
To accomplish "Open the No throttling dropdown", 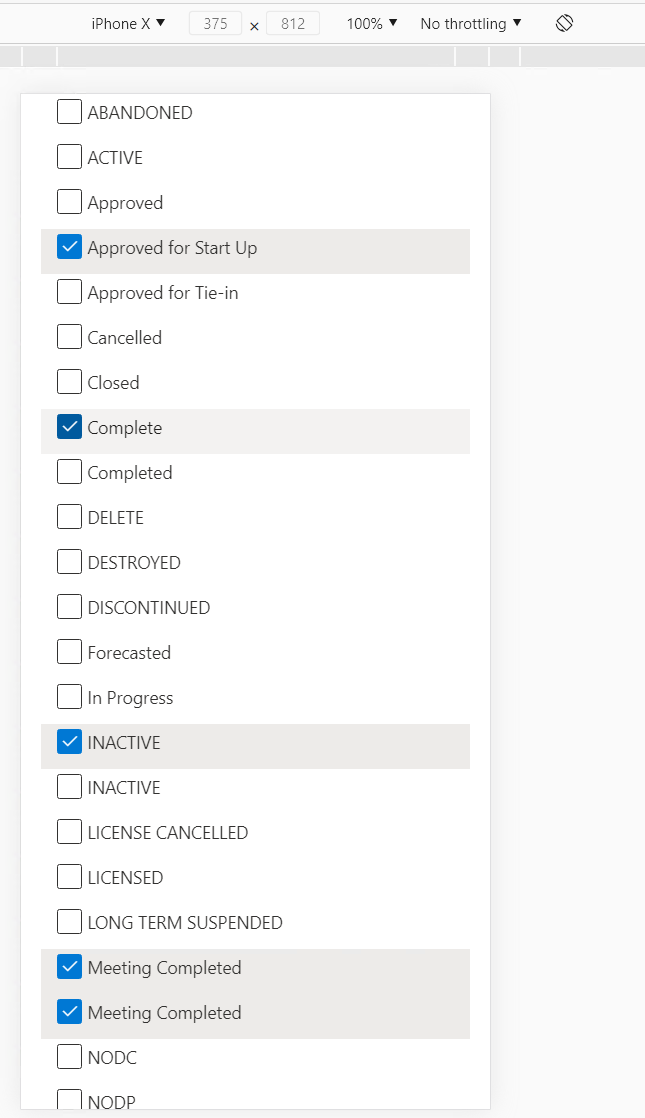I will [470, 22].
